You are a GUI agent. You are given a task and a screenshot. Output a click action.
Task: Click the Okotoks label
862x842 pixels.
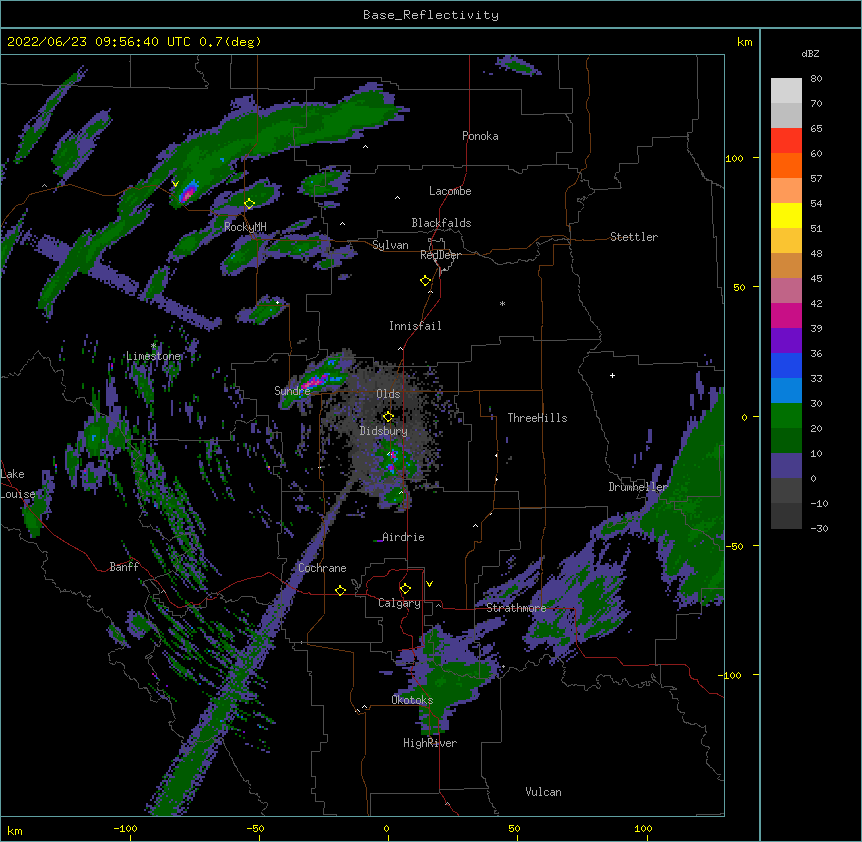click(412, 700)
